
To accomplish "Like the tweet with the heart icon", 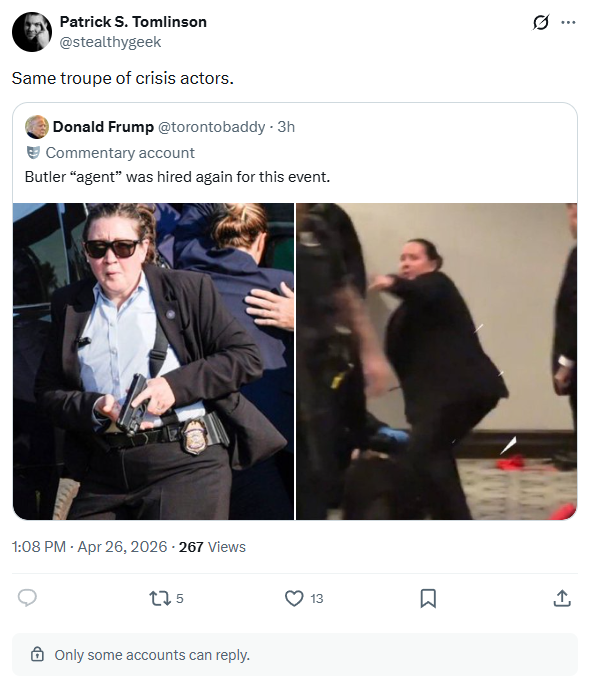I will (294, 598).
